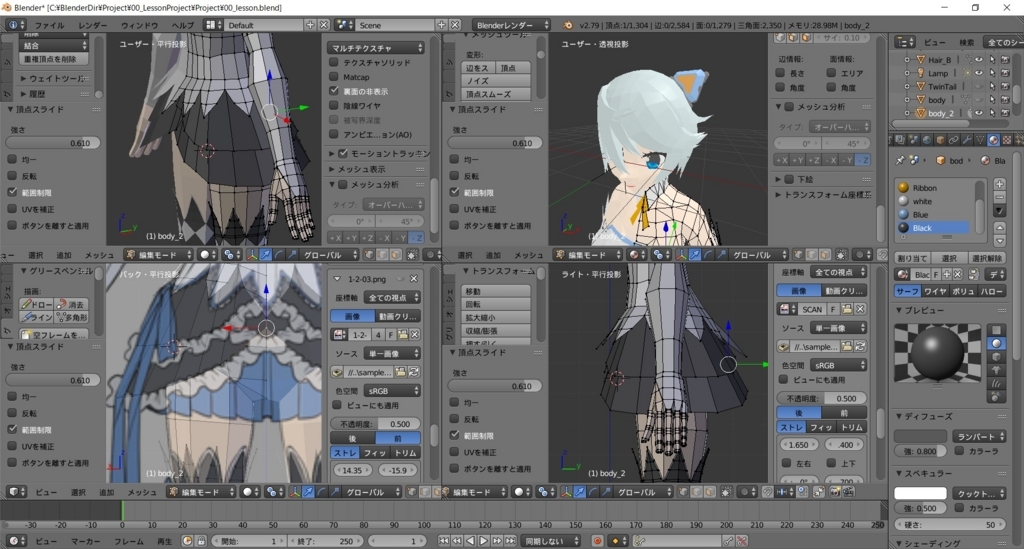
Task: Open file browser icon beside sample path
Action: pos(400,372)
